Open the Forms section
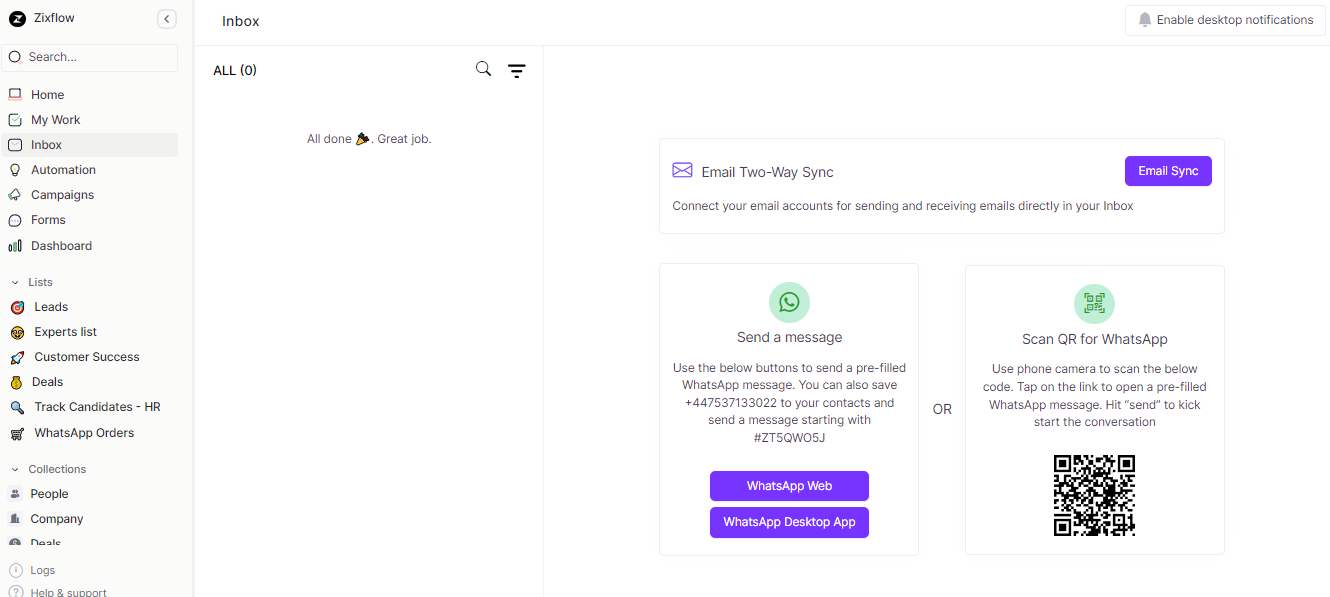This screenshot has width=1330, height=597. point(46,219)
